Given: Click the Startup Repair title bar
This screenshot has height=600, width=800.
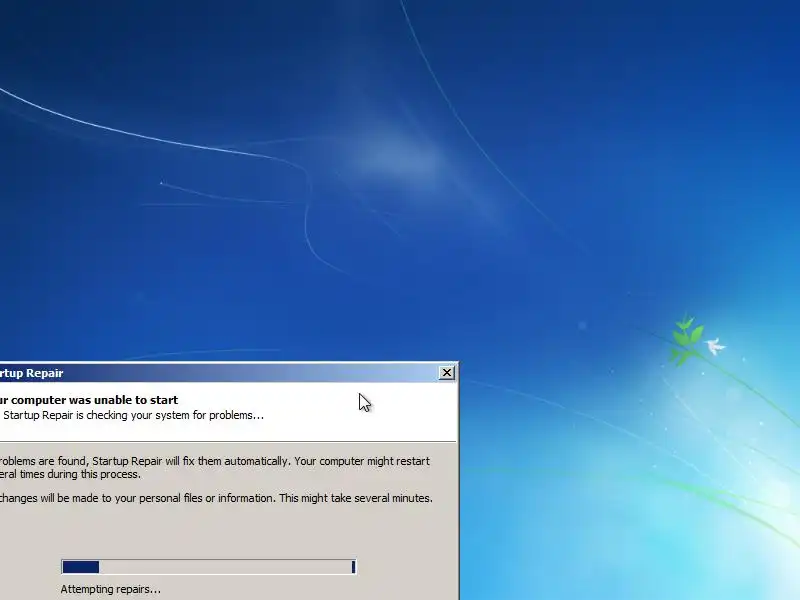Looking at the screenshot, I should [x=229, y=373].
